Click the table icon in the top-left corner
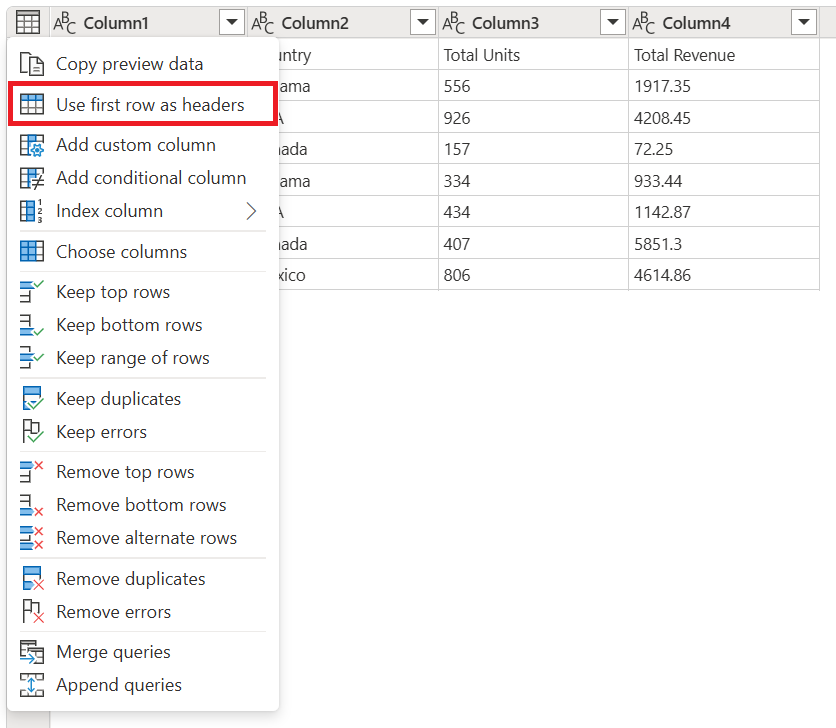Image resolution: width=836 pixels, height=728 pixels. pos(27,22)
